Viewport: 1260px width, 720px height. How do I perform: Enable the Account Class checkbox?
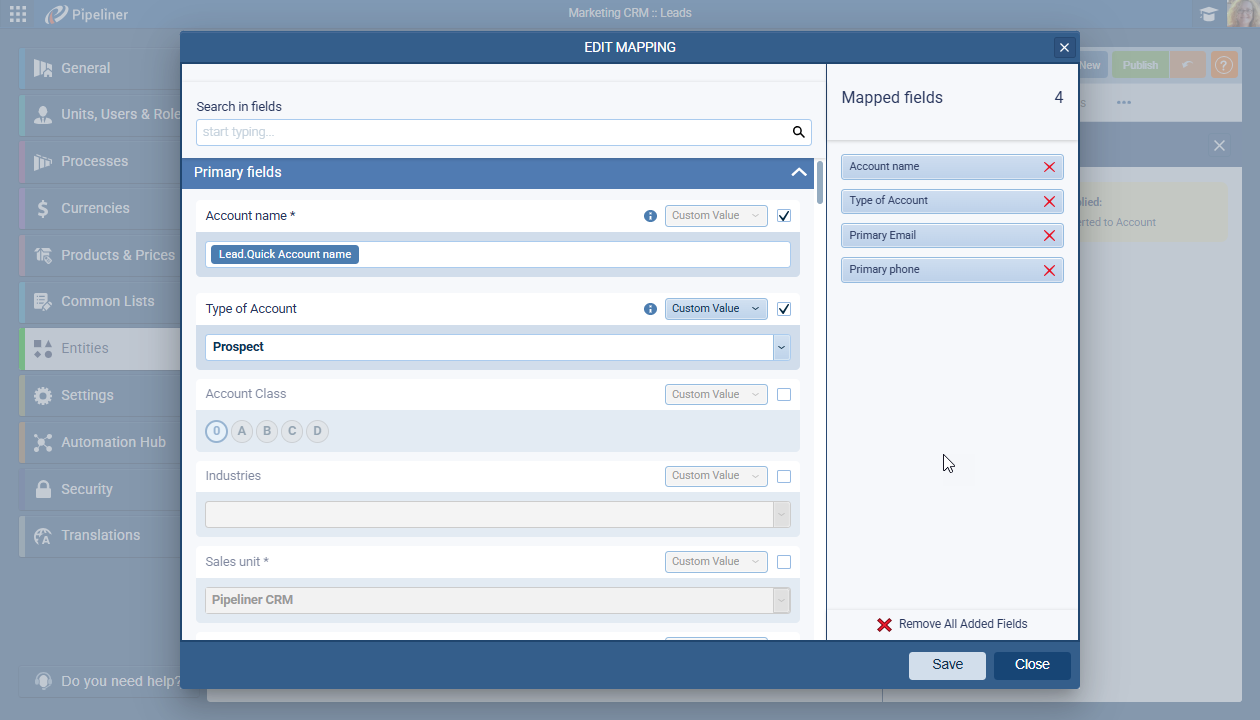784,395
